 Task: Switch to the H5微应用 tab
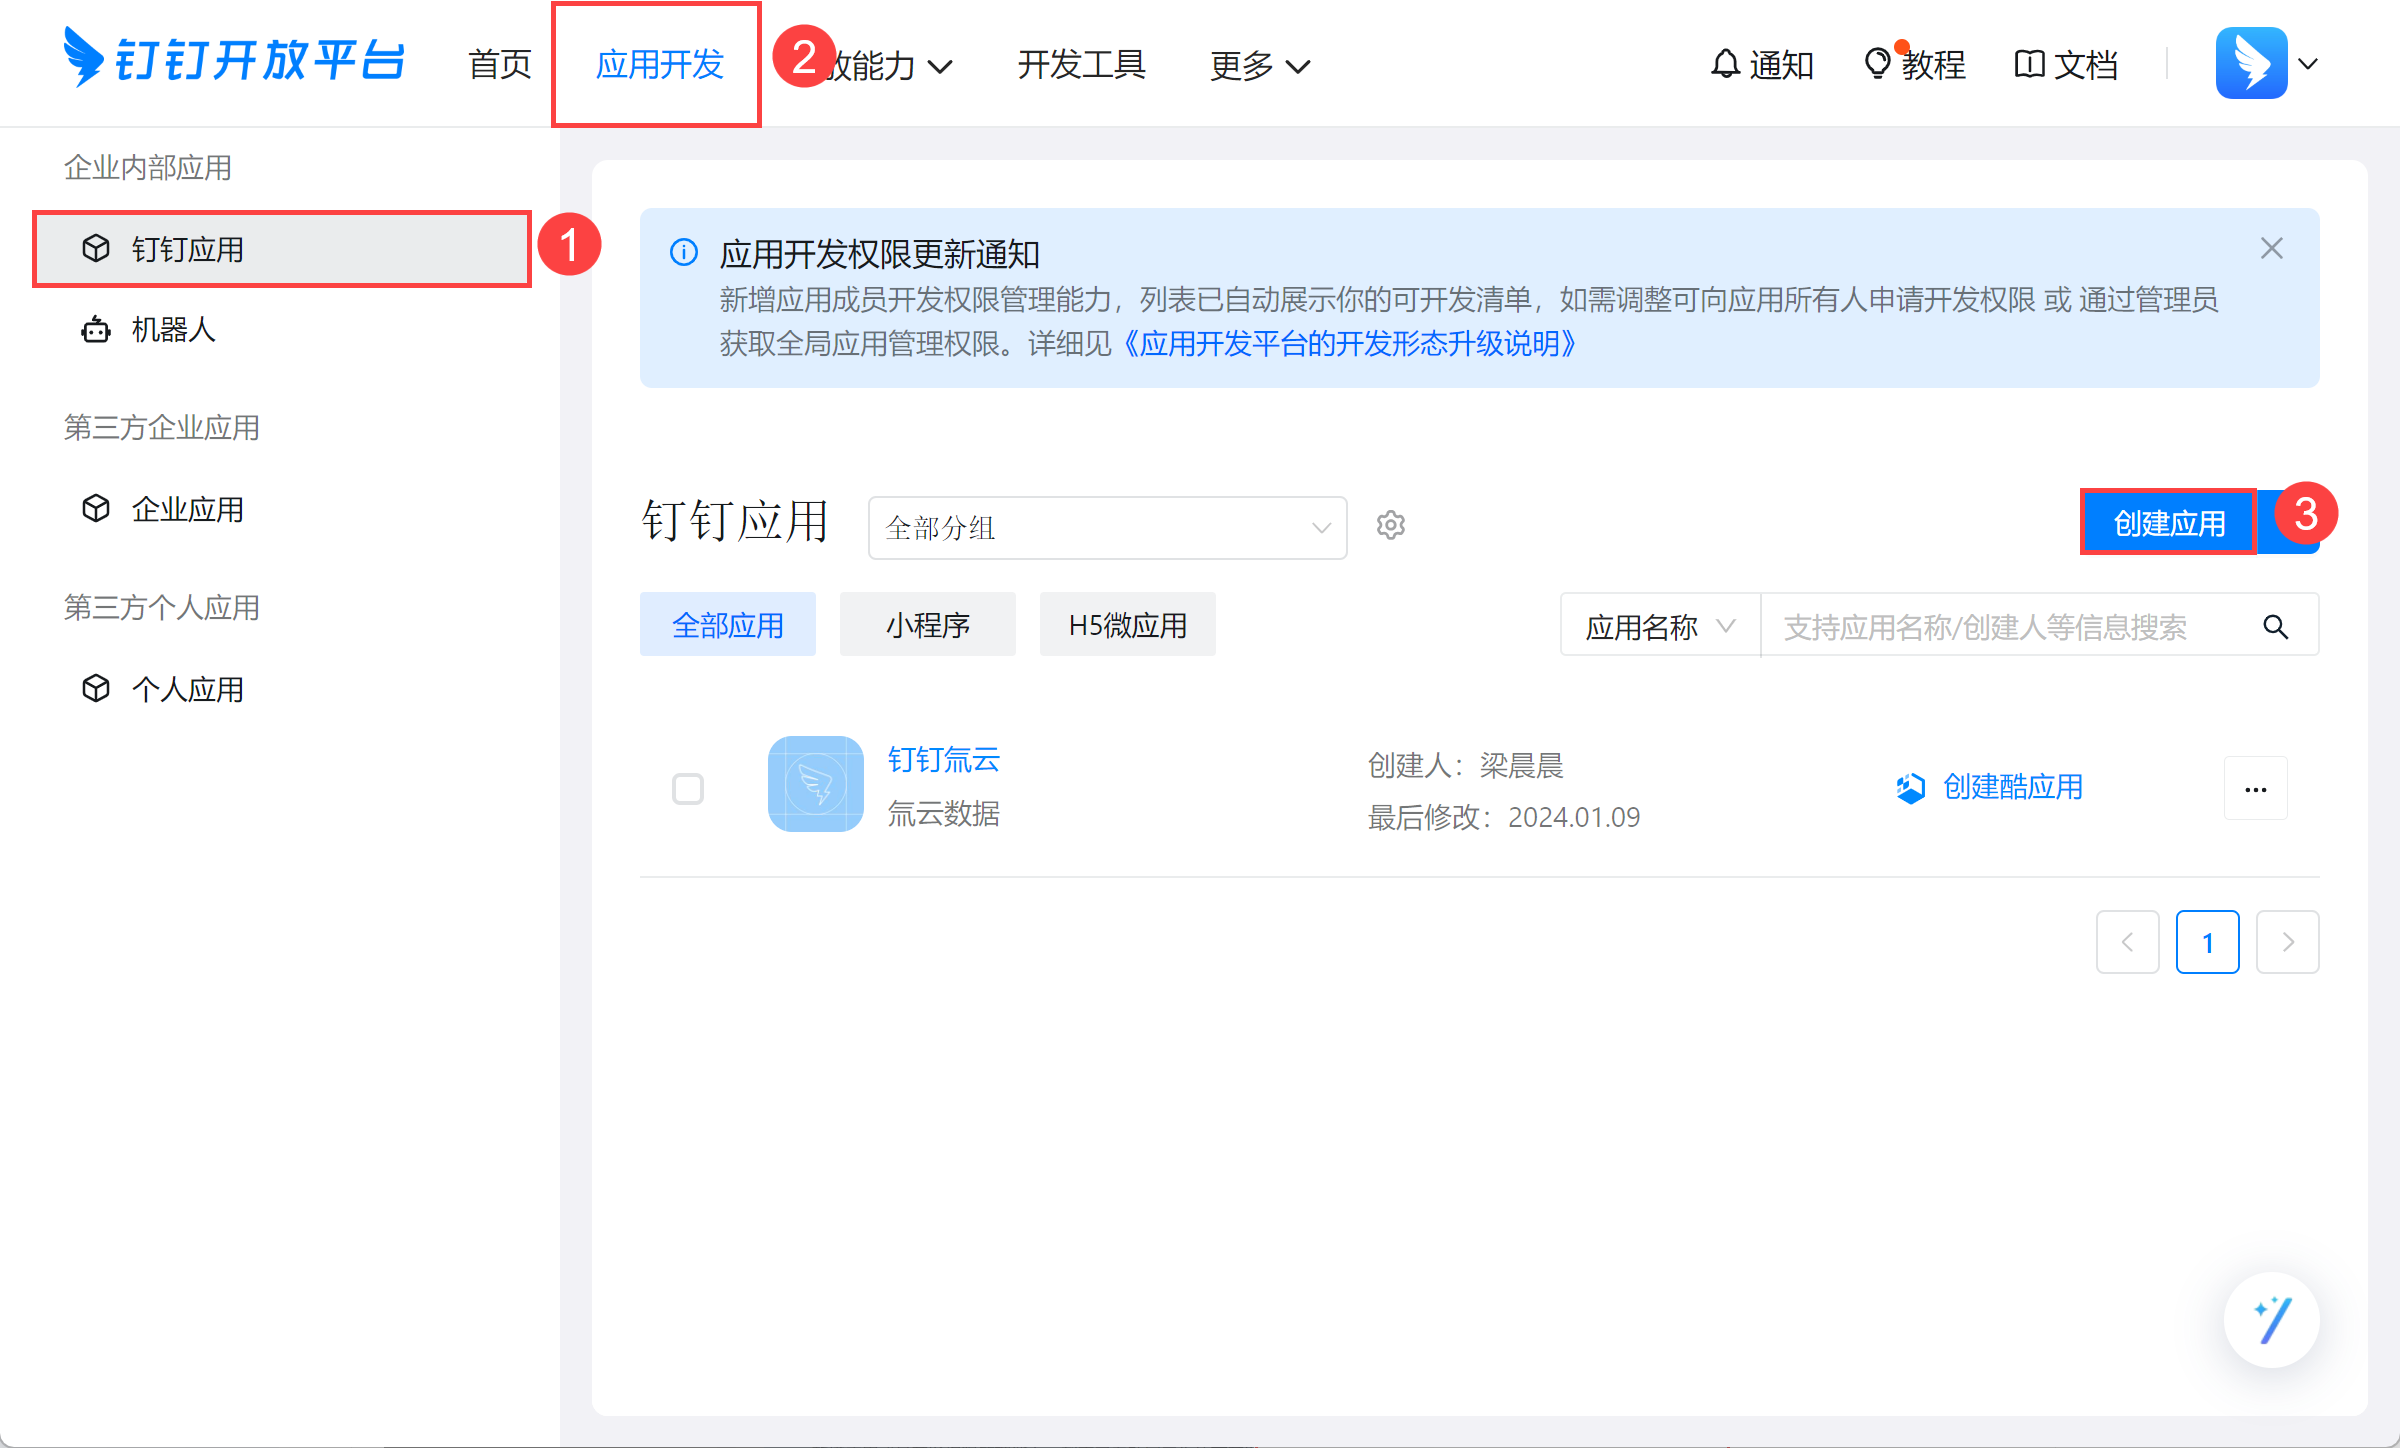click(1127, 625)
